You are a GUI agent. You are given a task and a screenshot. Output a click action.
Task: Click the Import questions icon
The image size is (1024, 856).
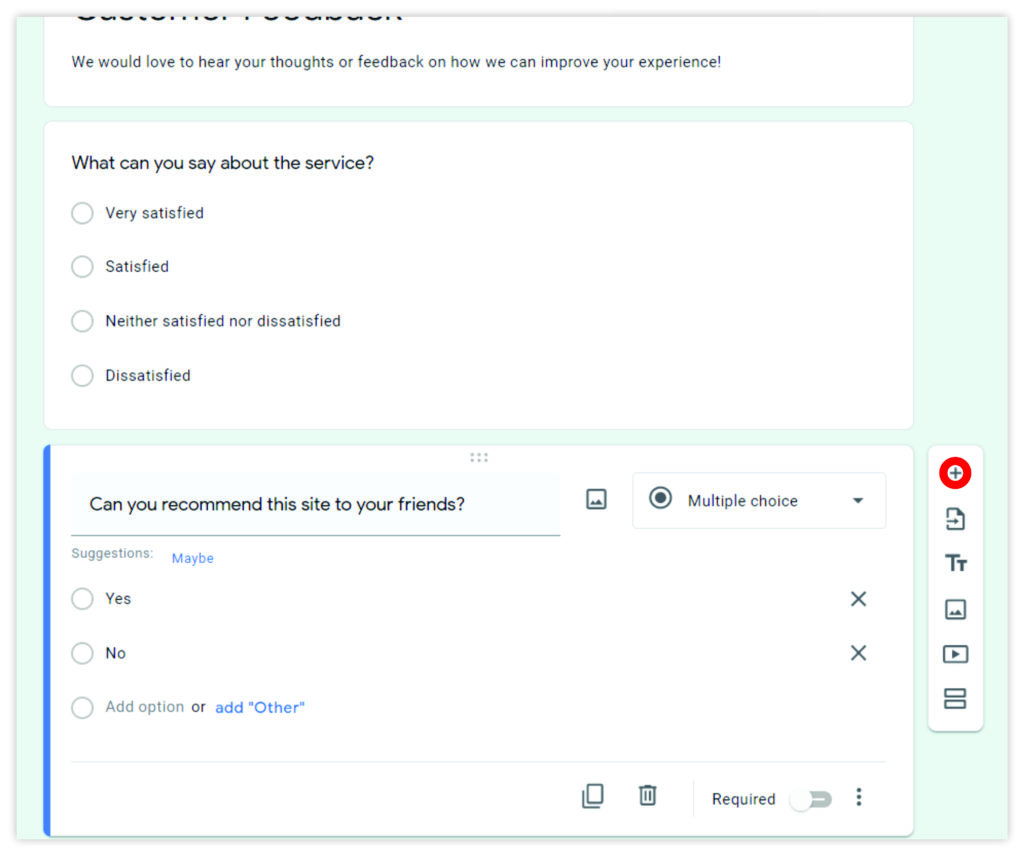tap(954, 519)
